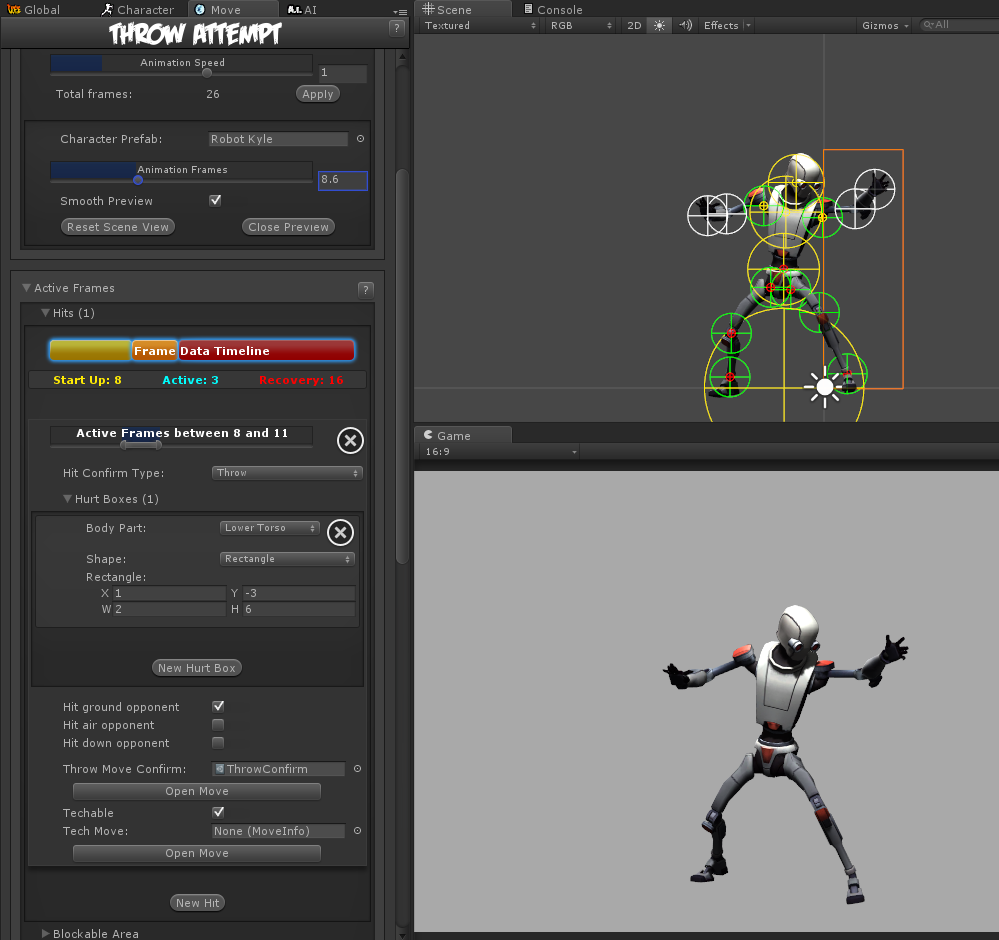999x940 pixels.
Task: Toggle 2D view mode in the Scene toolbar
Action: 633,25
